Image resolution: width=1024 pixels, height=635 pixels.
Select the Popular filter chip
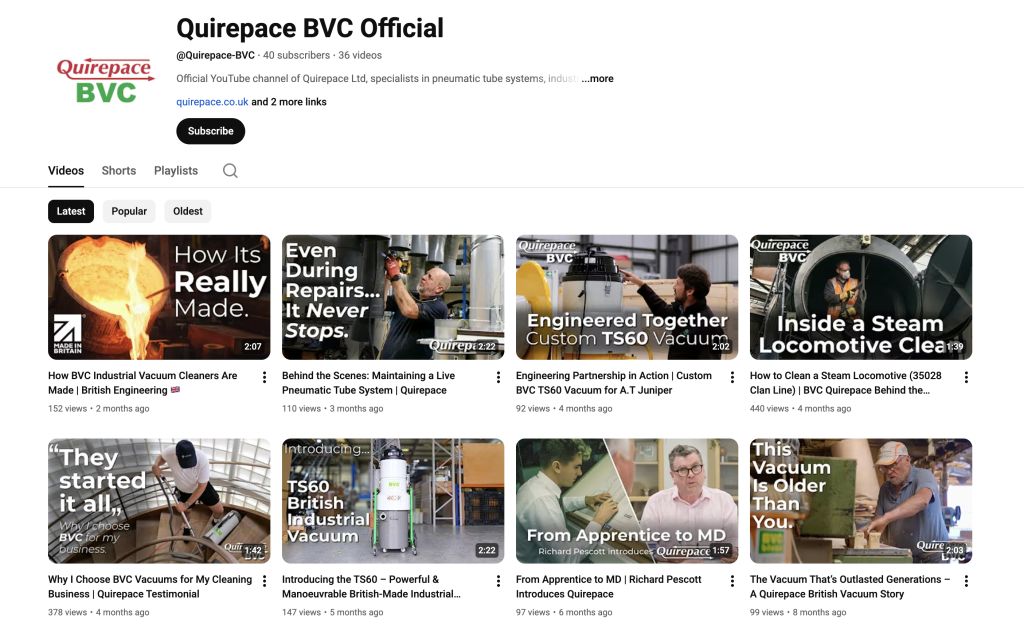pyautogui.click(x=129, y=211)
